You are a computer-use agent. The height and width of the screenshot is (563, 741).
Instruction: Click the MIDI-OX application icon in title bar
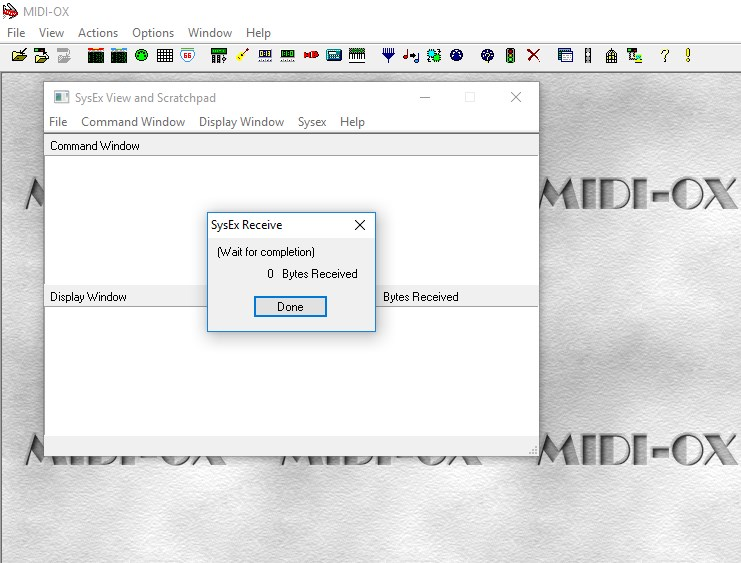click(x=10, y=11)
